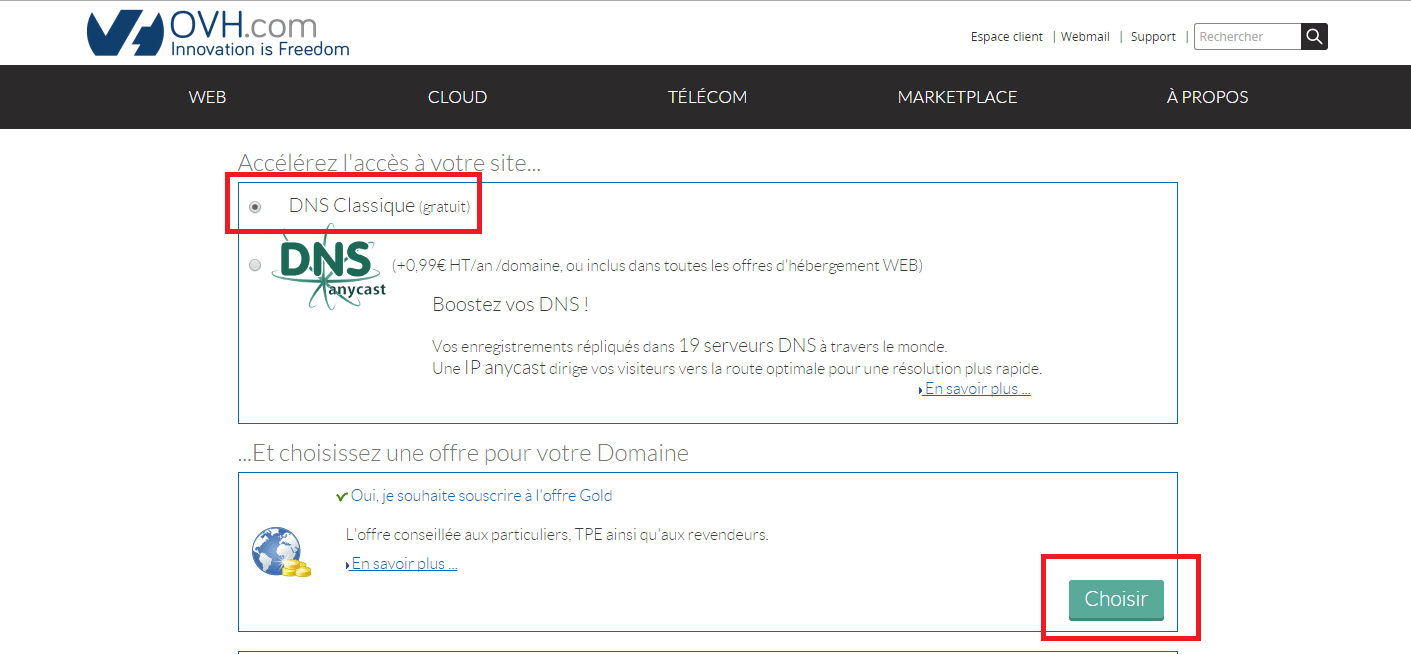
Task: Click the Choisir button
Action: click(1116, 599)
